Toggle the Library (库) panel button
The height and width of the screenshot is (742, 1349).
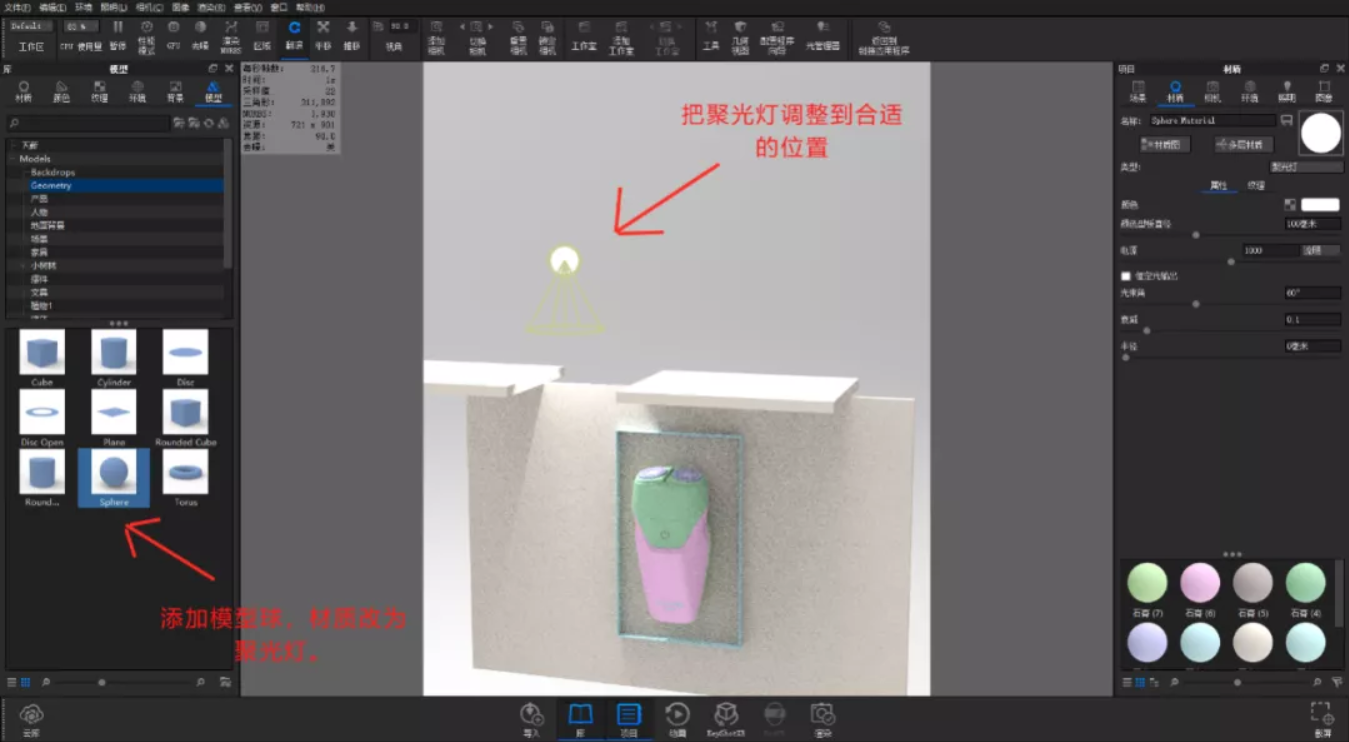[580, 719]
